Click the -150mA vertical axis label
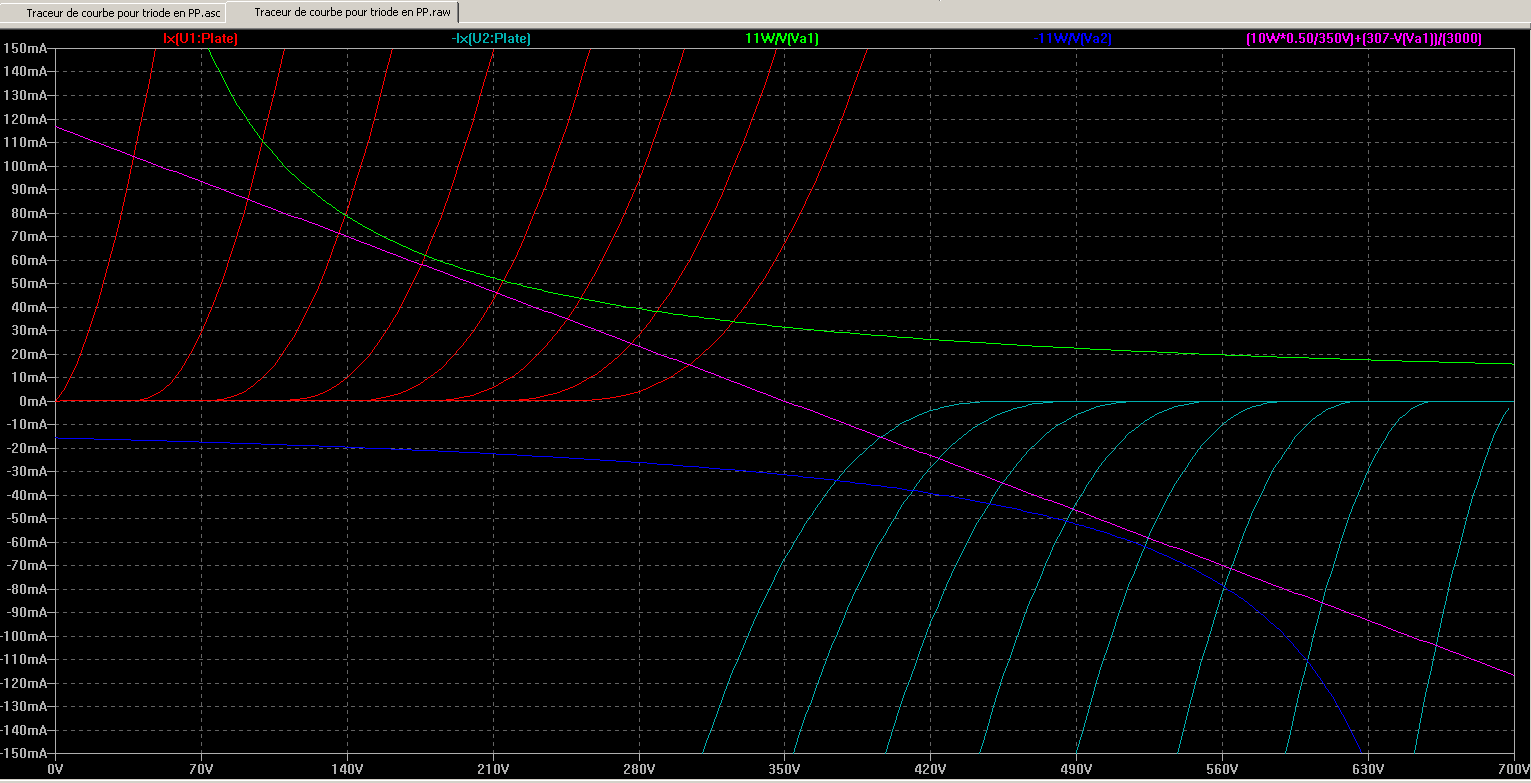The width and height of the screenshot is (1531, 783). tap(24, 754)
